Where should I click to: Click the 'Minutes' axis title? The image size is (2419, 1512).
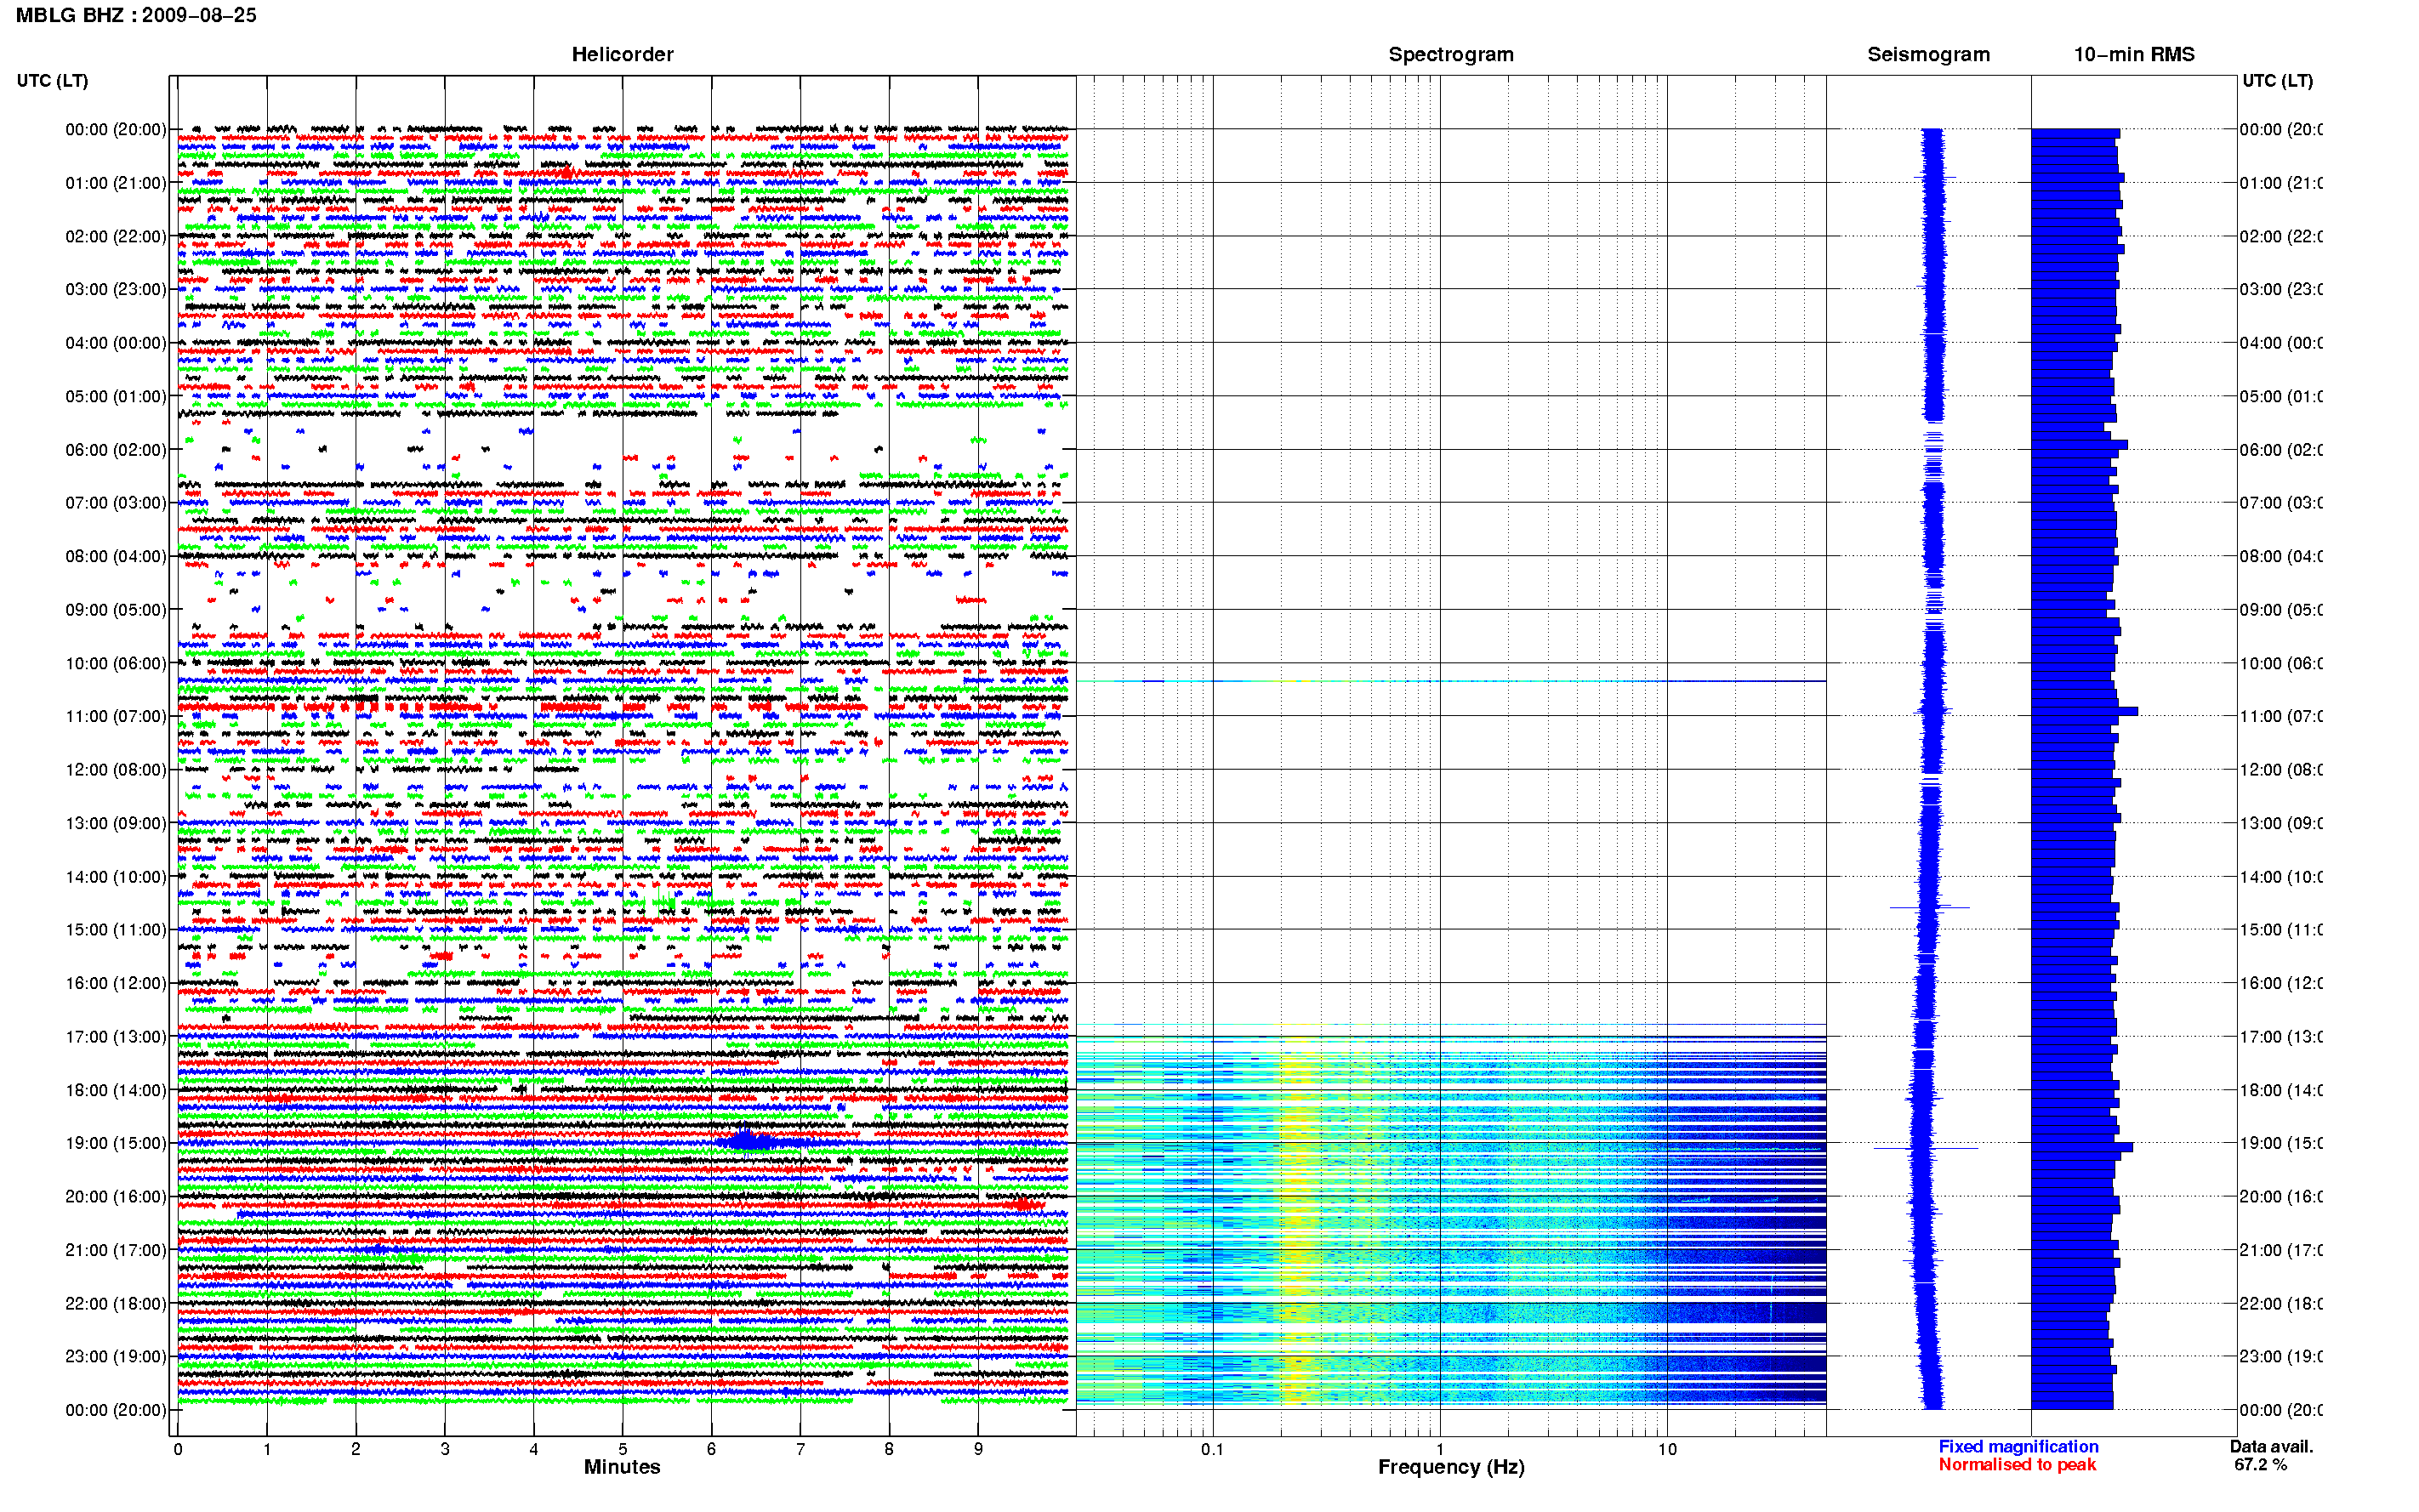click(x=622, y=1467)
